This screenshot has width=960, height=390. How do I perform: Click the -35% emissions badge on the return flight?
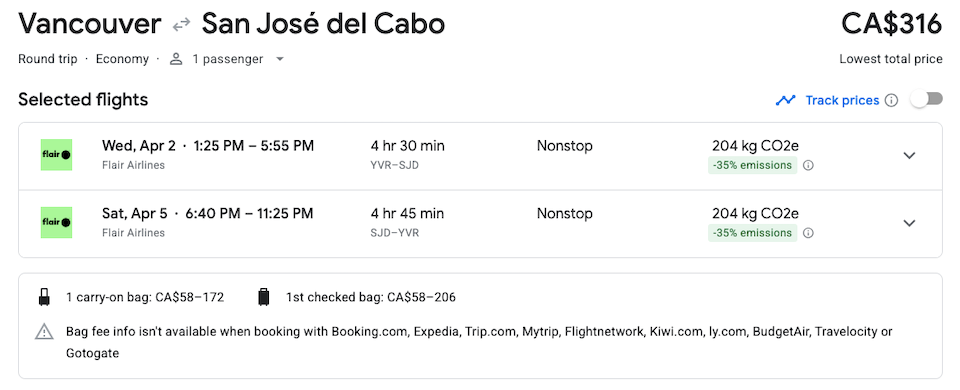click(752, 233)
